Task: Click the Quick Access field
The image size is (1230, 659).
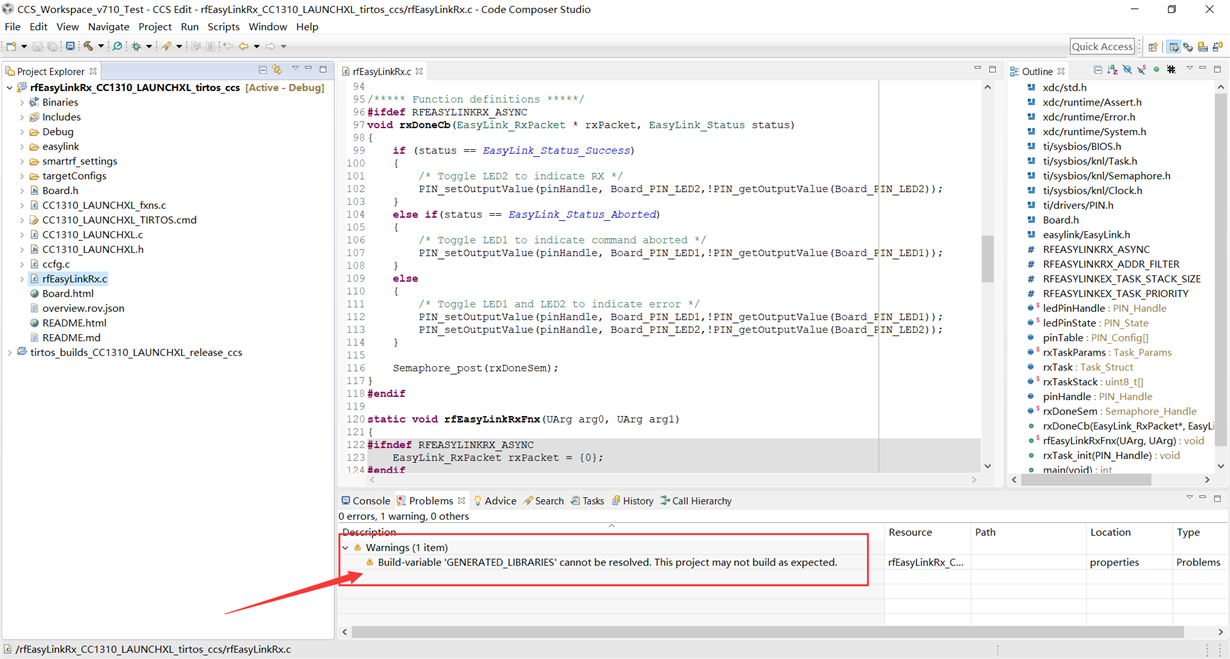Action: (1102, 47)
